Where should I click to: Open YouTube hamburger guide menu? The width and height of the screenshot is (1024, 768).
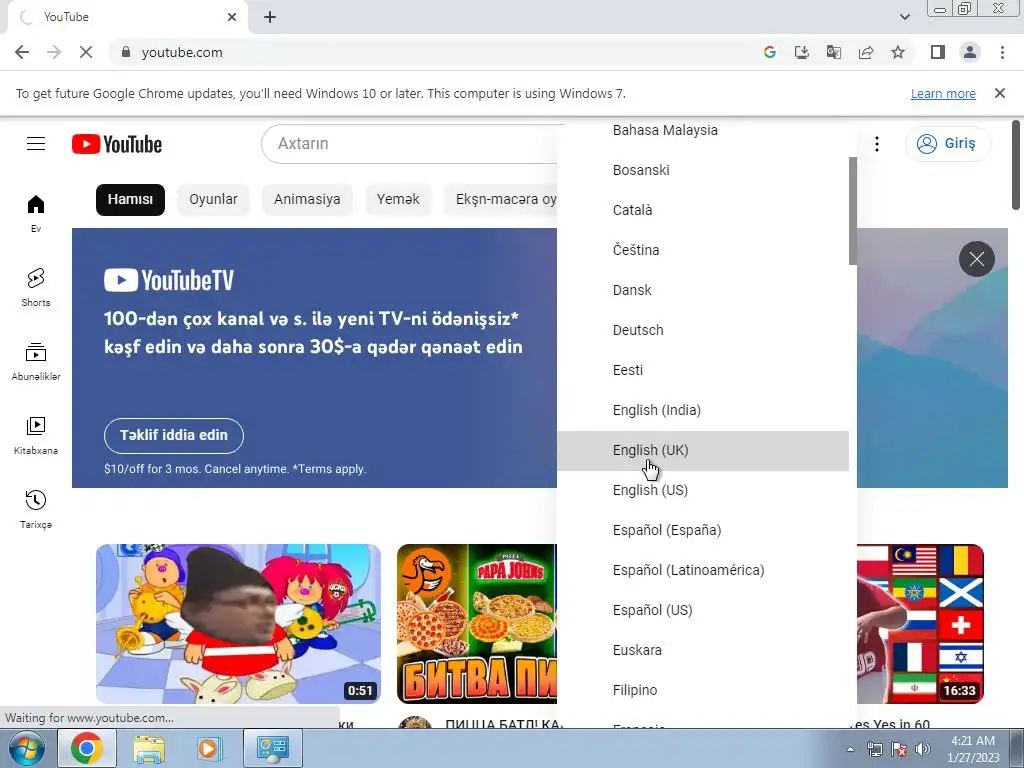click(x=36, y=144)
